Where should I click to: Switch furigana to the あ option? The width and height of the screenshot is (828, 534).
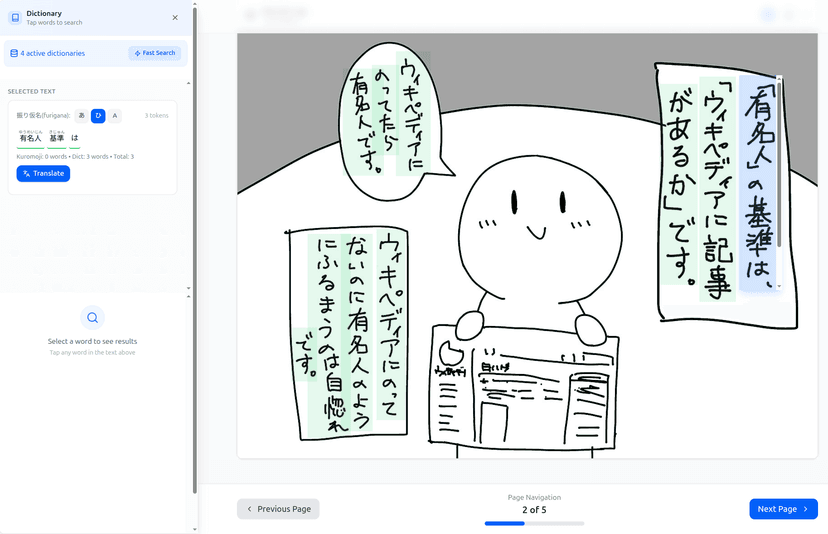(81, 116)
